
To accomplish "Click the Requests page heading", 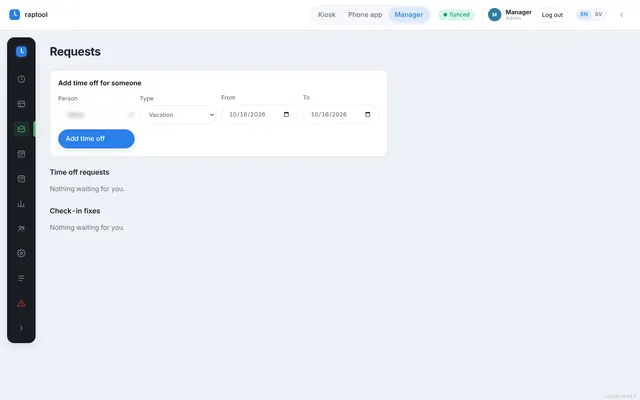I will tap(75, 51).
